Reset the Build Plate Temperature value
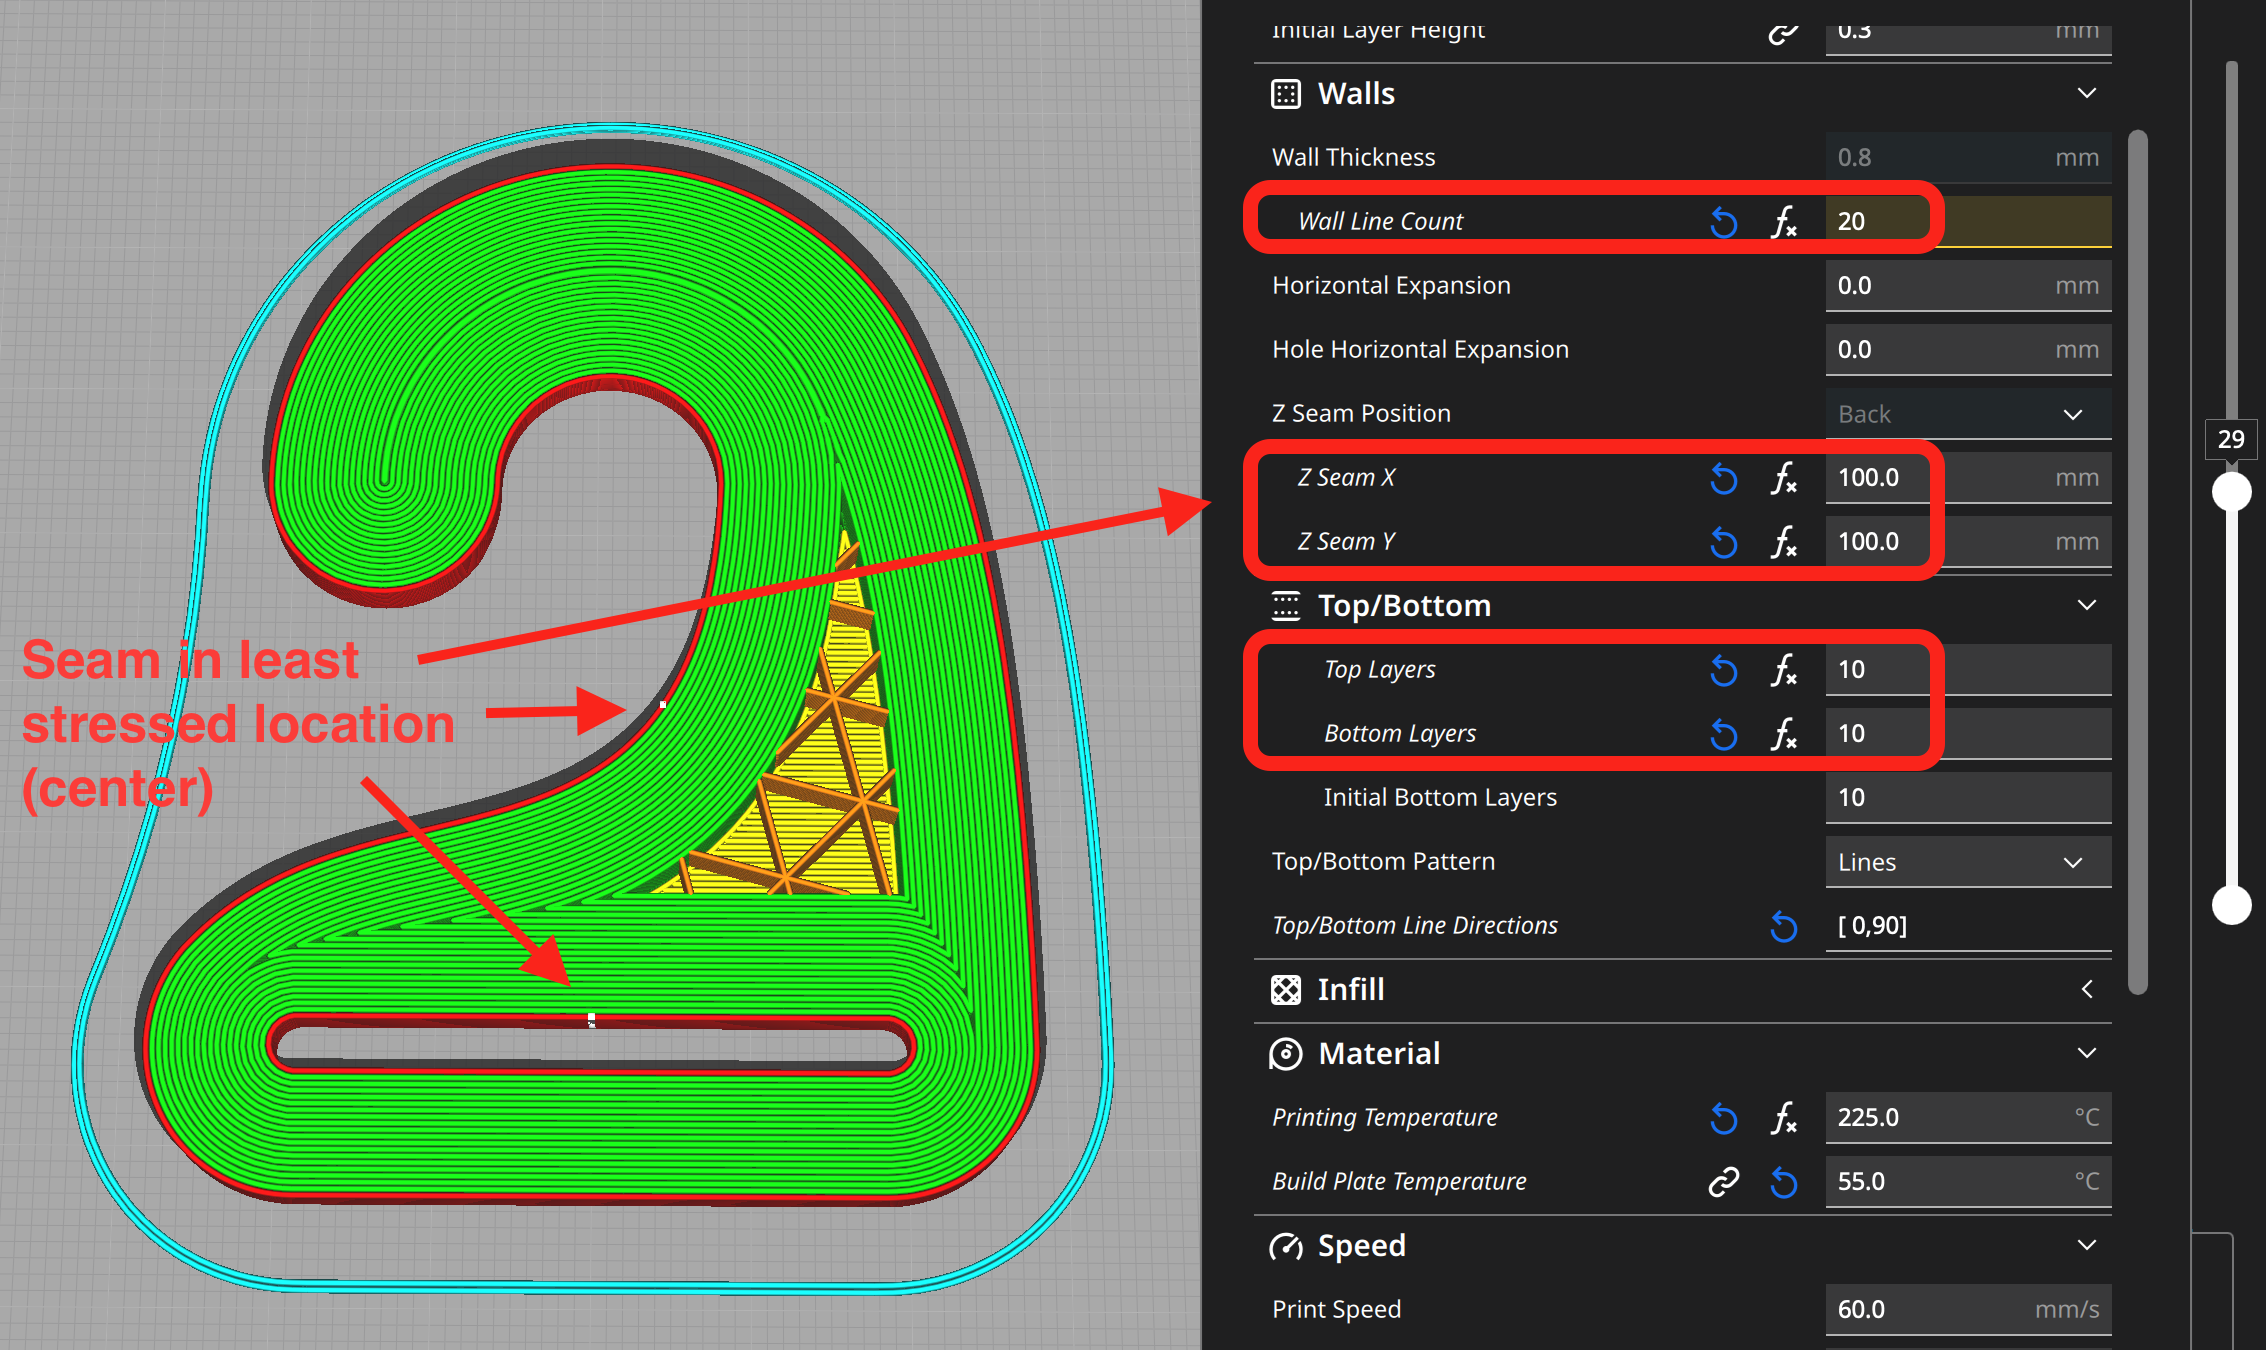This screenshot has height=1350, width=2266. (1784, 1182)
